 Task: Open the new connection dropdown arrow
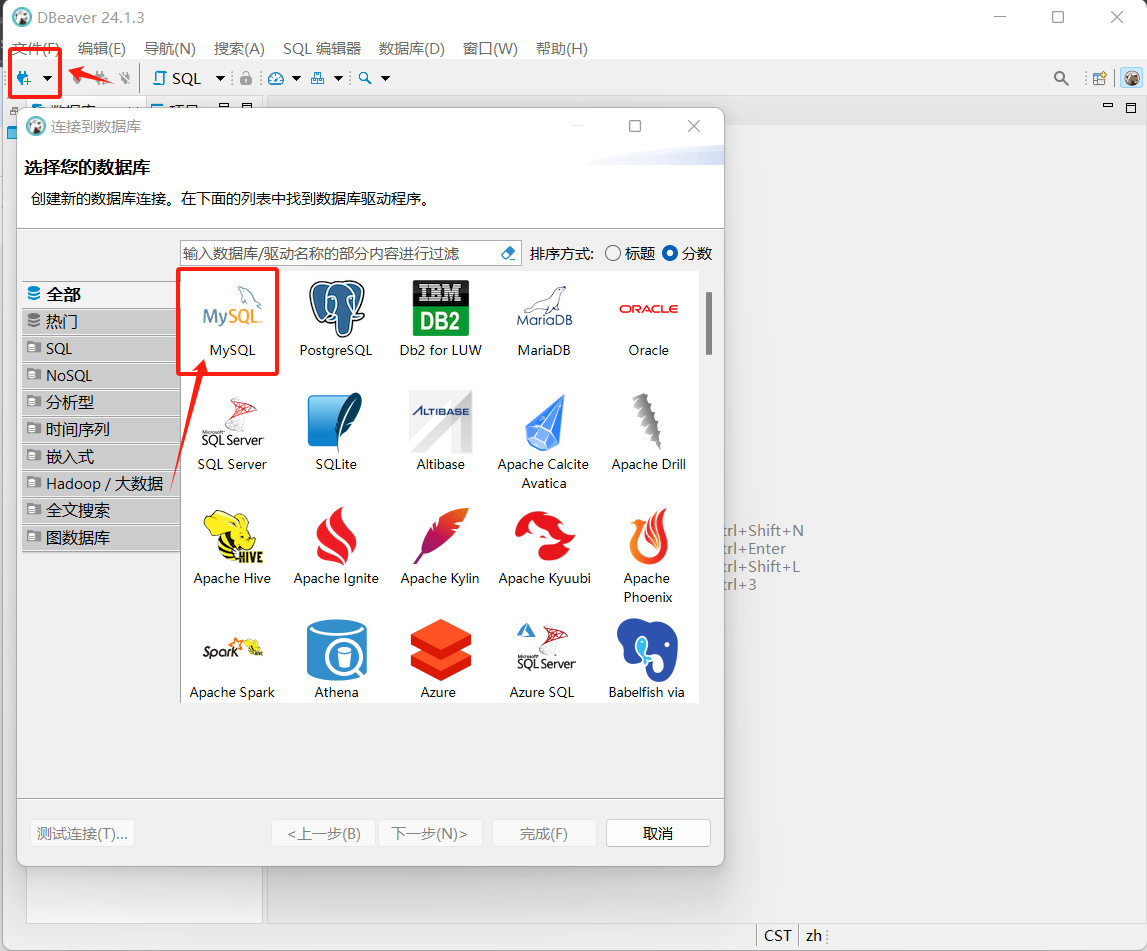click(x=47, y=78)
